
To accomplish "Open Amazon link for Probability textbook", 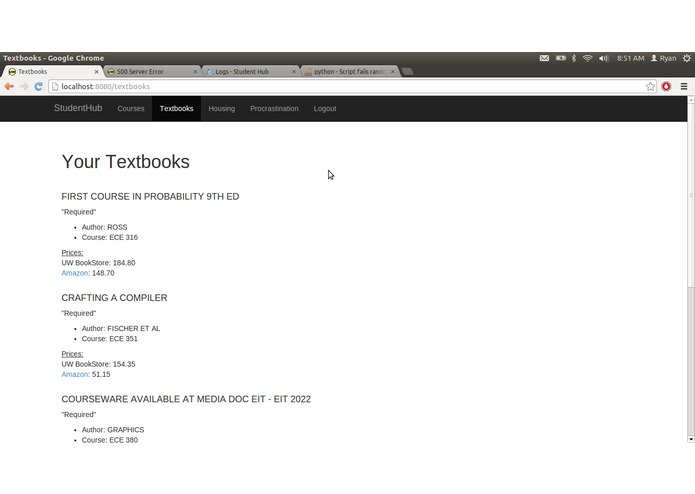I will (x=75, y=273).
